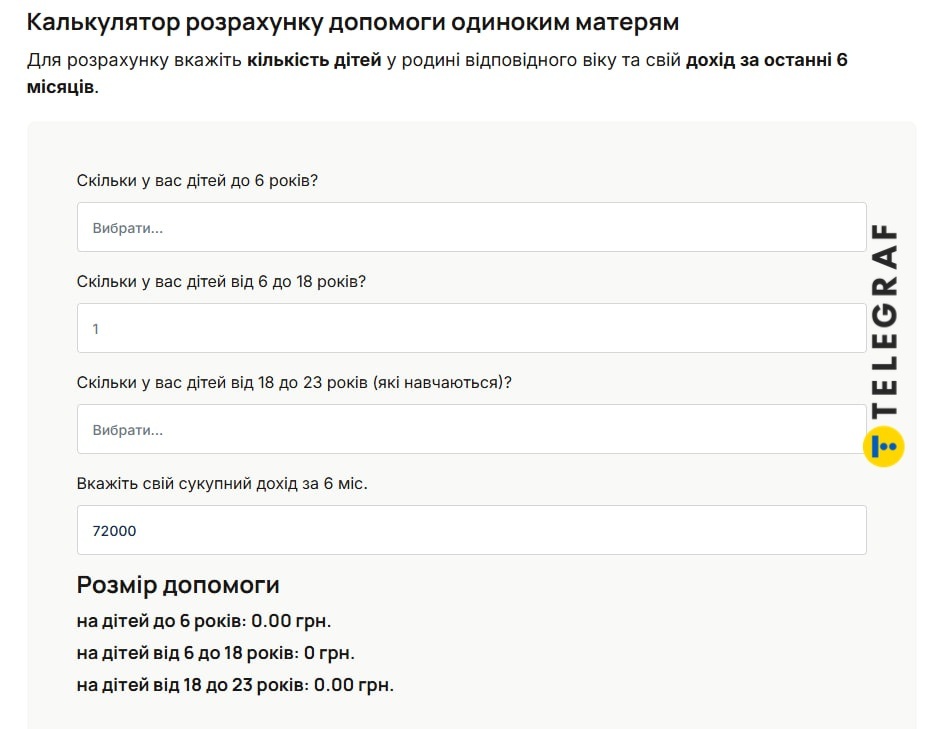
Task: Click the bold "кількість дітей" text
Action: click(x=314, y=60)
